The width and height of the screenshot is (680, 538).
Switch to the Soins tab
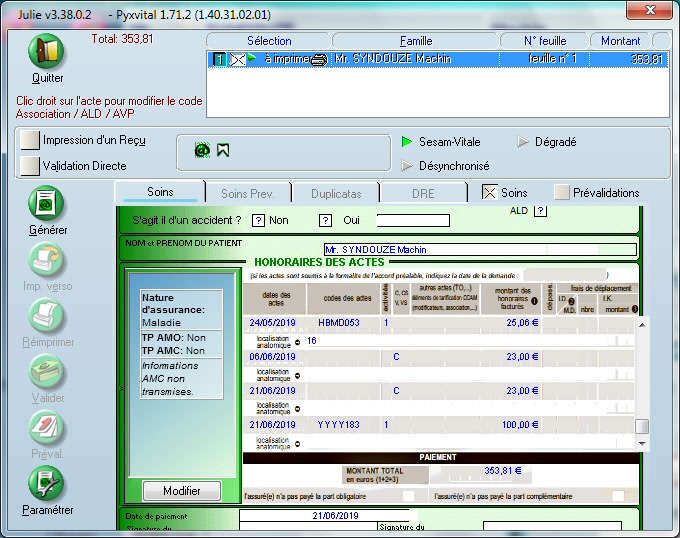(160, 192)
